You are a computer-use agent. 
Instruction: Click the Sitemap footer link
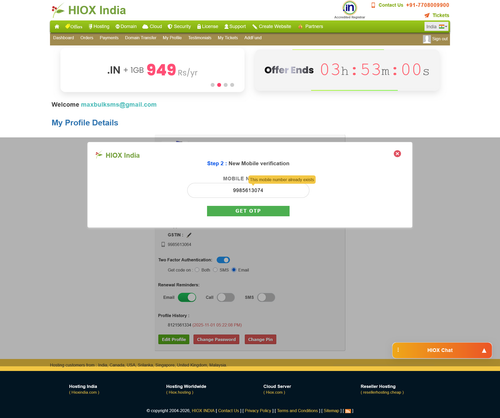331,411
